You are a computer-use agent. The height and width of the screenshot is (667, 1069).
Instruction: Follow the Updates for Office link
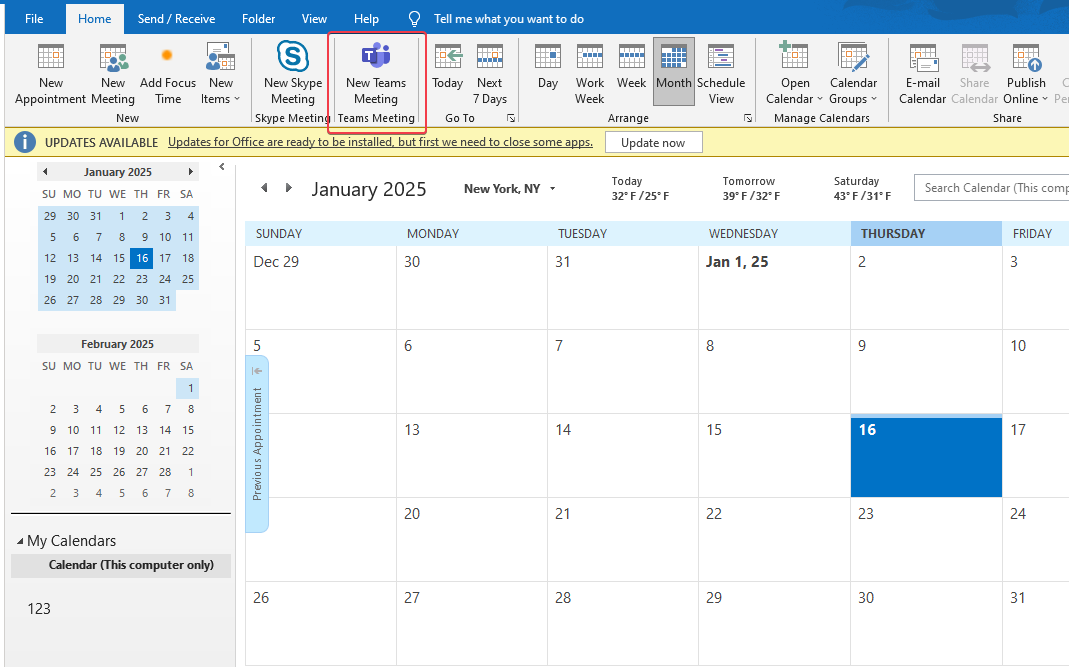click(380, 142)
